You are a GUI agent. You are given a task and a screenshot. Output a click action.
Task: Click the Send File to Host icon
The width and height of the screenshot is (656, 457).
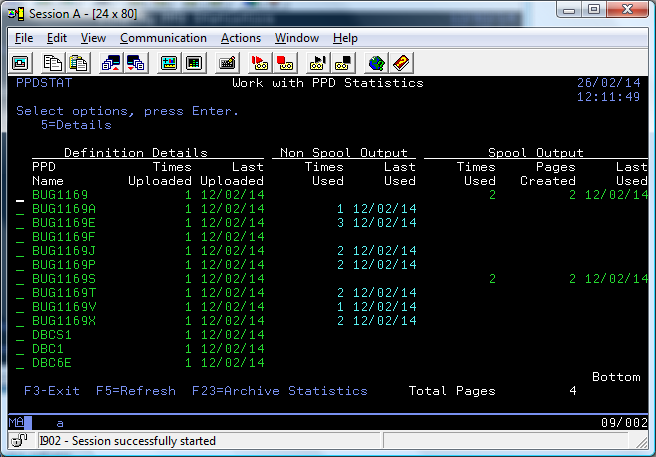[x=111, y=63]
